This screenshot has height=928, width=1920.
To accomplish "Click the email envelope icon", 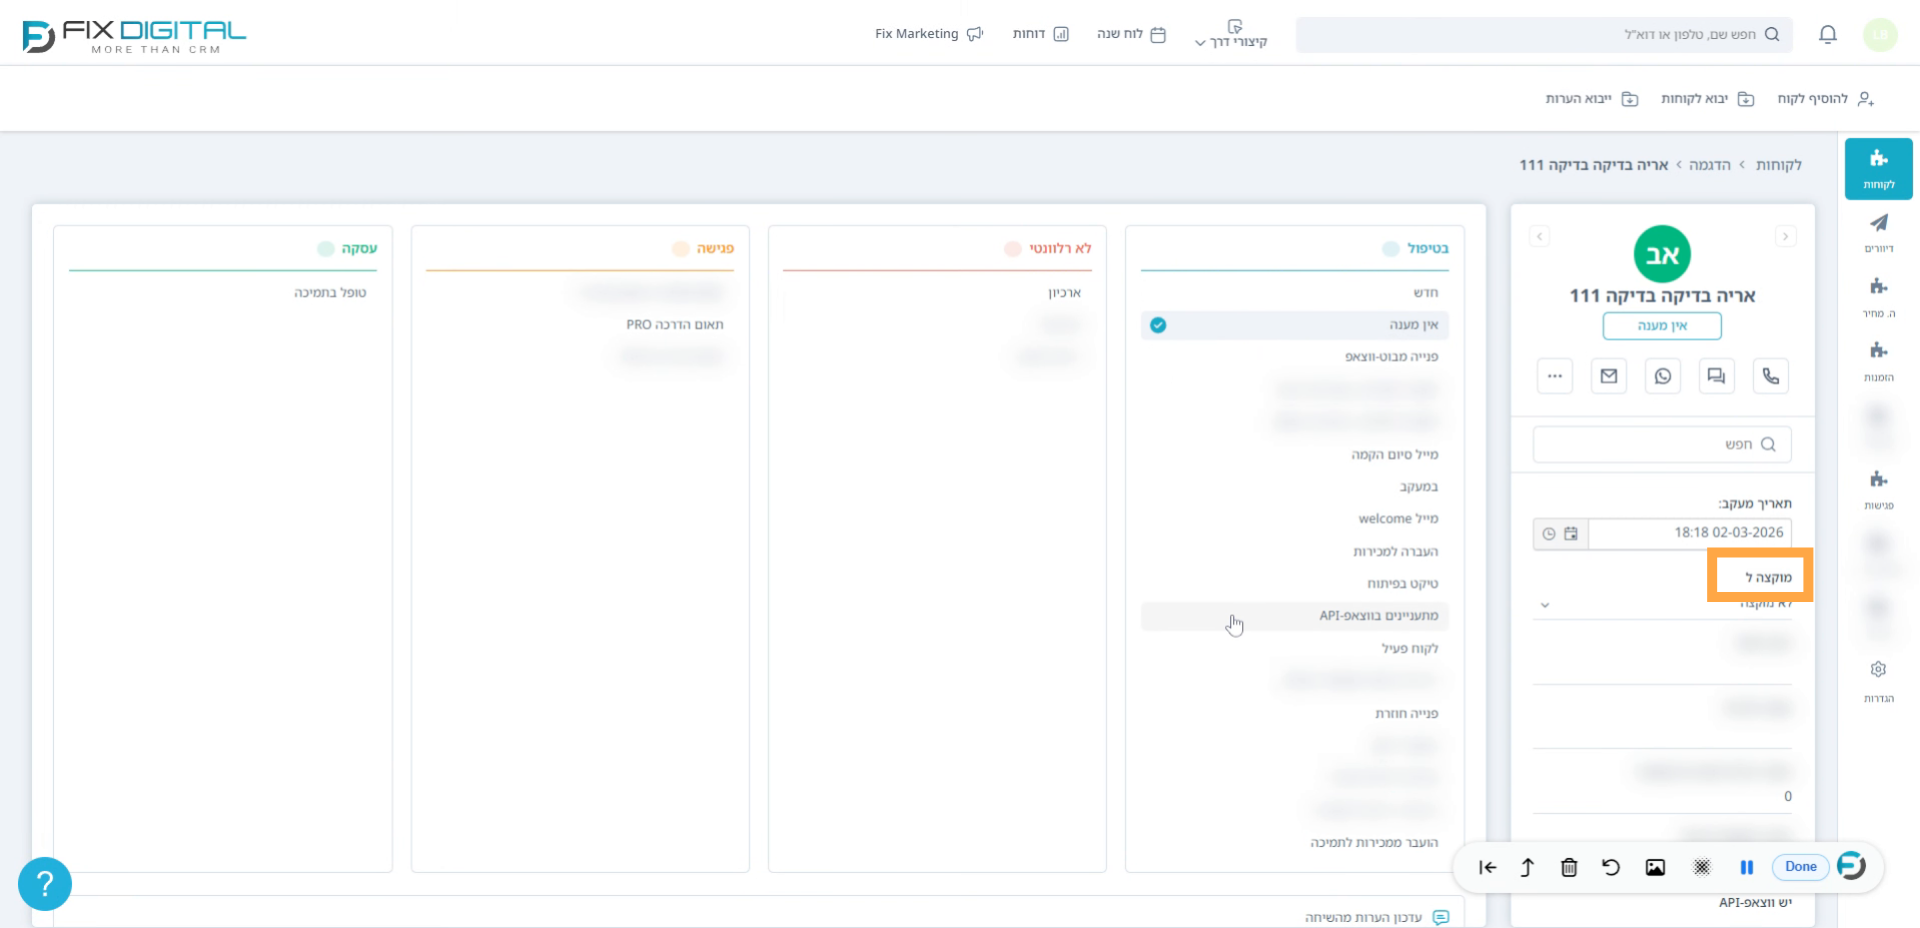I will 1608,376.
